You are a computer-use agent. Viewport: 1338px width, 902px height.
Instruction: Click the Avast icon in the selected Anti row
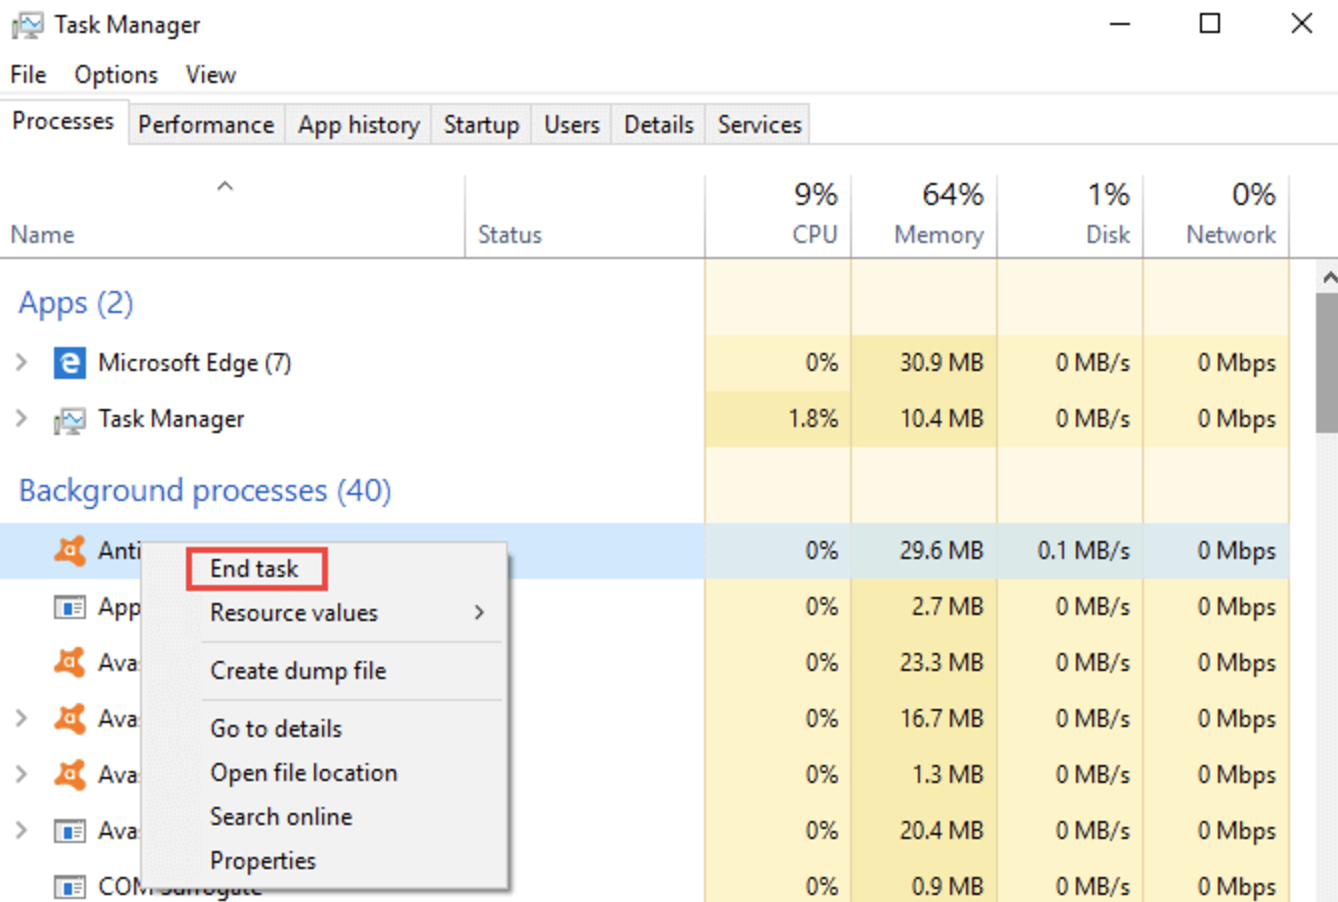point(69,550)
